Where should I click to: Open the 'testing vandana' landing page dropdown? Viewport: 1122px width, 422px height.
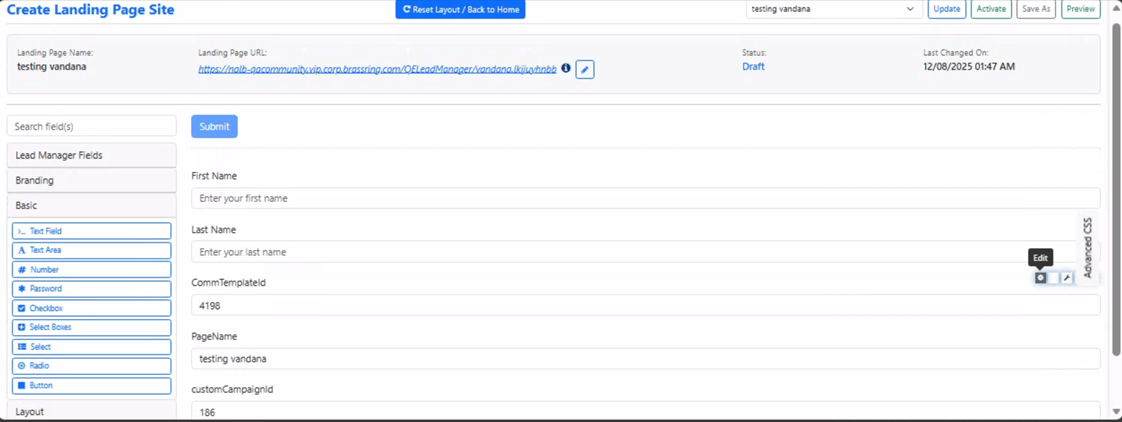pyautogui.click(x=833, y=9)
